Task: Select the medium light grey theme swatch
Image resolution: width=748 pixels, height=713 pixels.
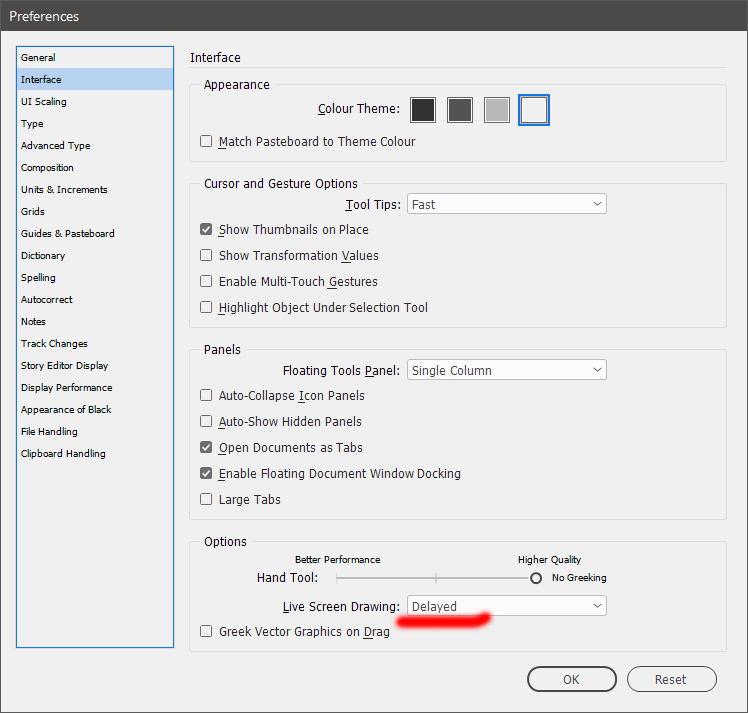Action: 497,110
